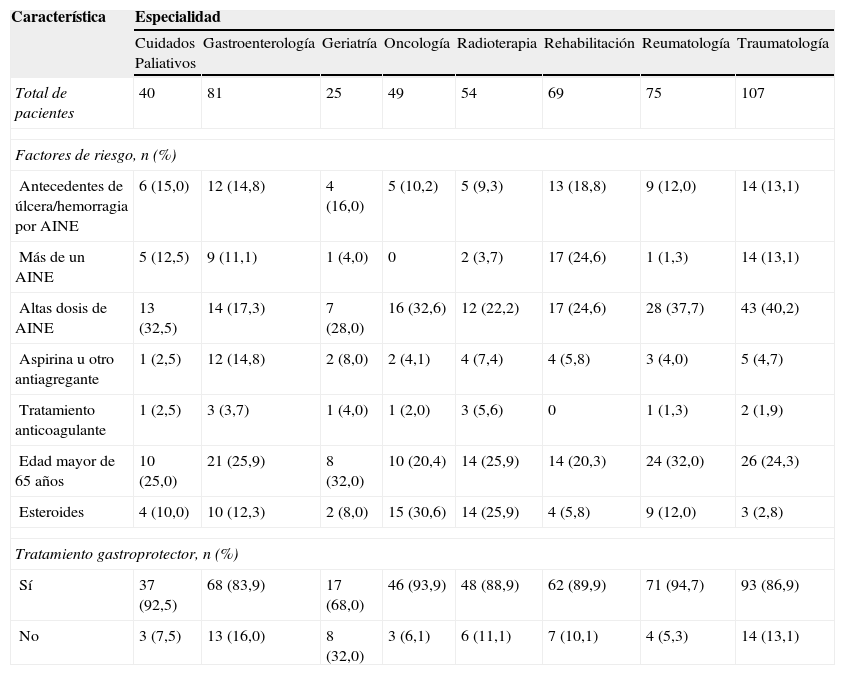Select the Reumatología column header
Viewport: 845px width, 675px height.
point(685,44)
